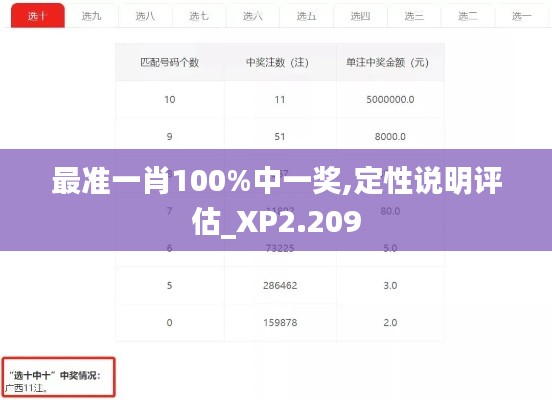The width and height of the screenshot is (552, 400).
Task: Switch to the 选一 tab
Action: [522, 15]
